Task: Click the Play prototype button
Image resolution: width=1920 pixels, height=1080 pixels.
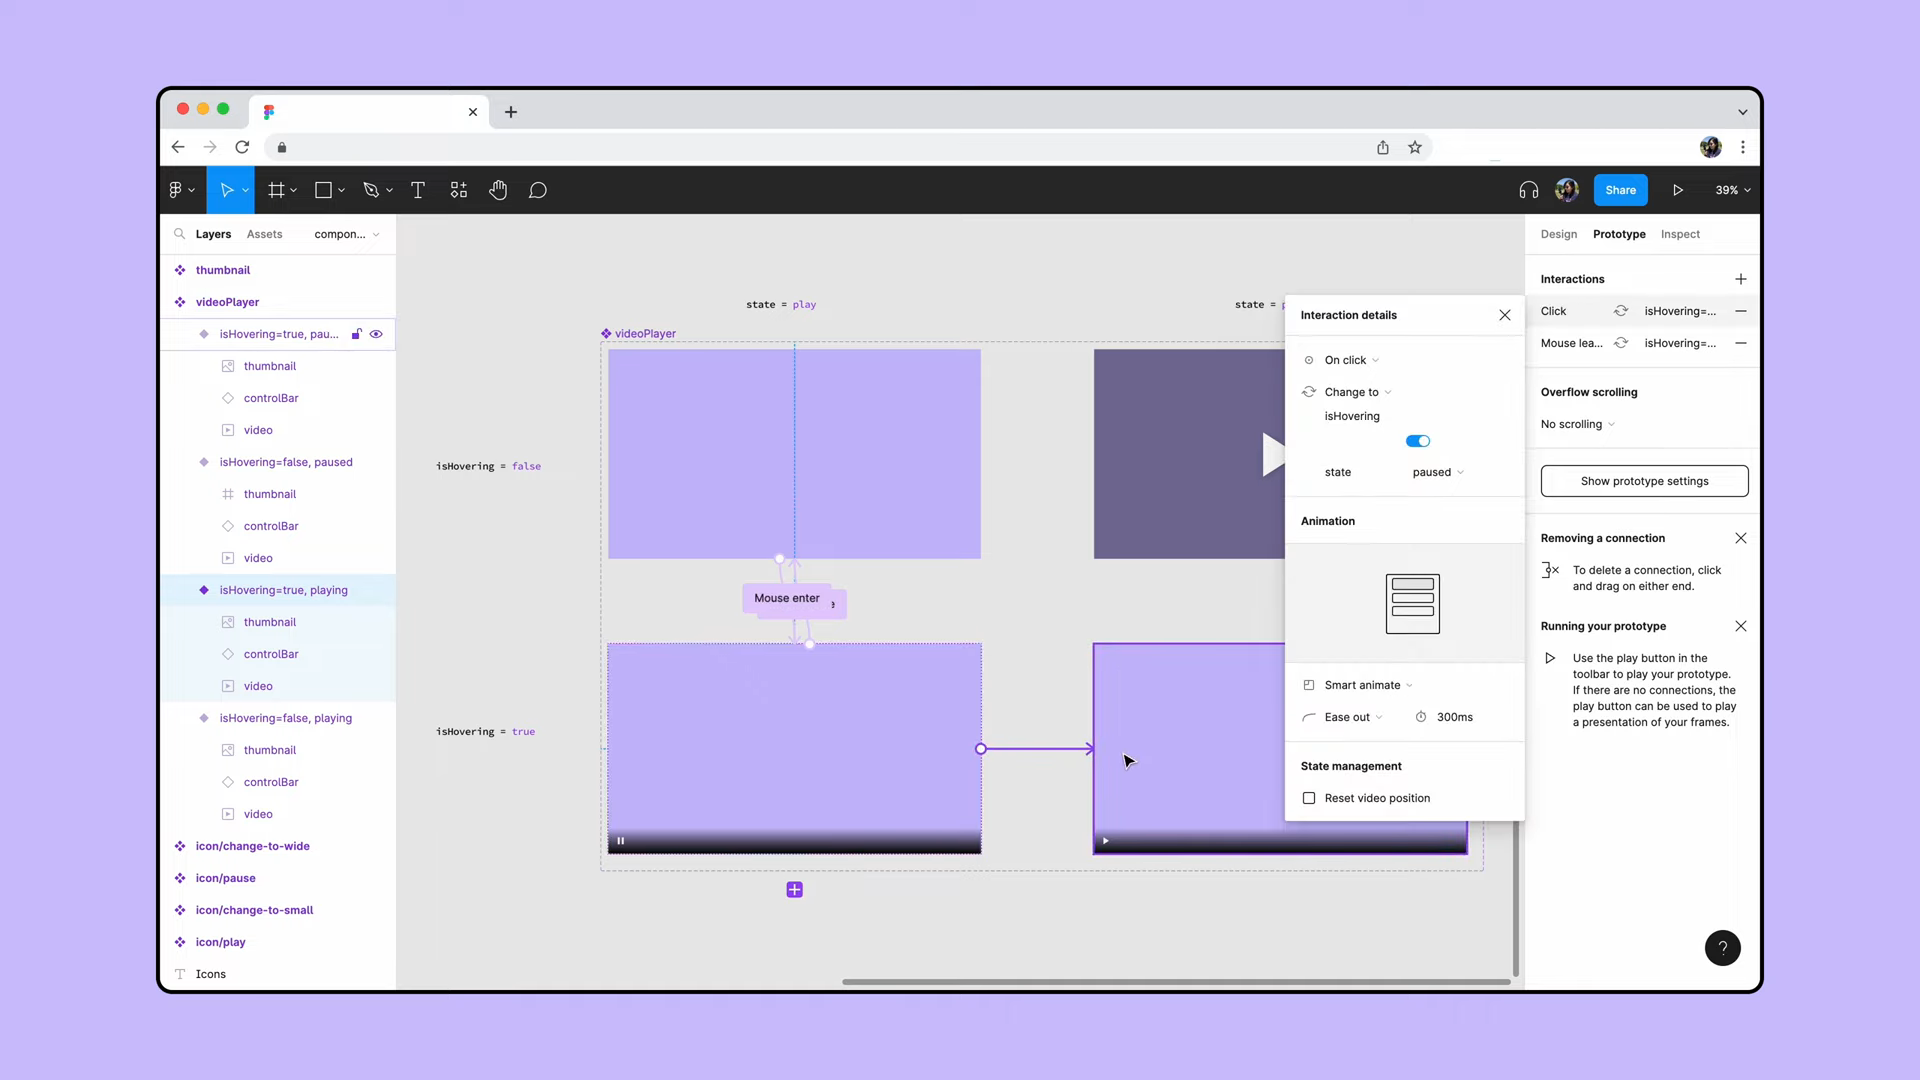Action: pyautogui.click(x=1679, y=189)
